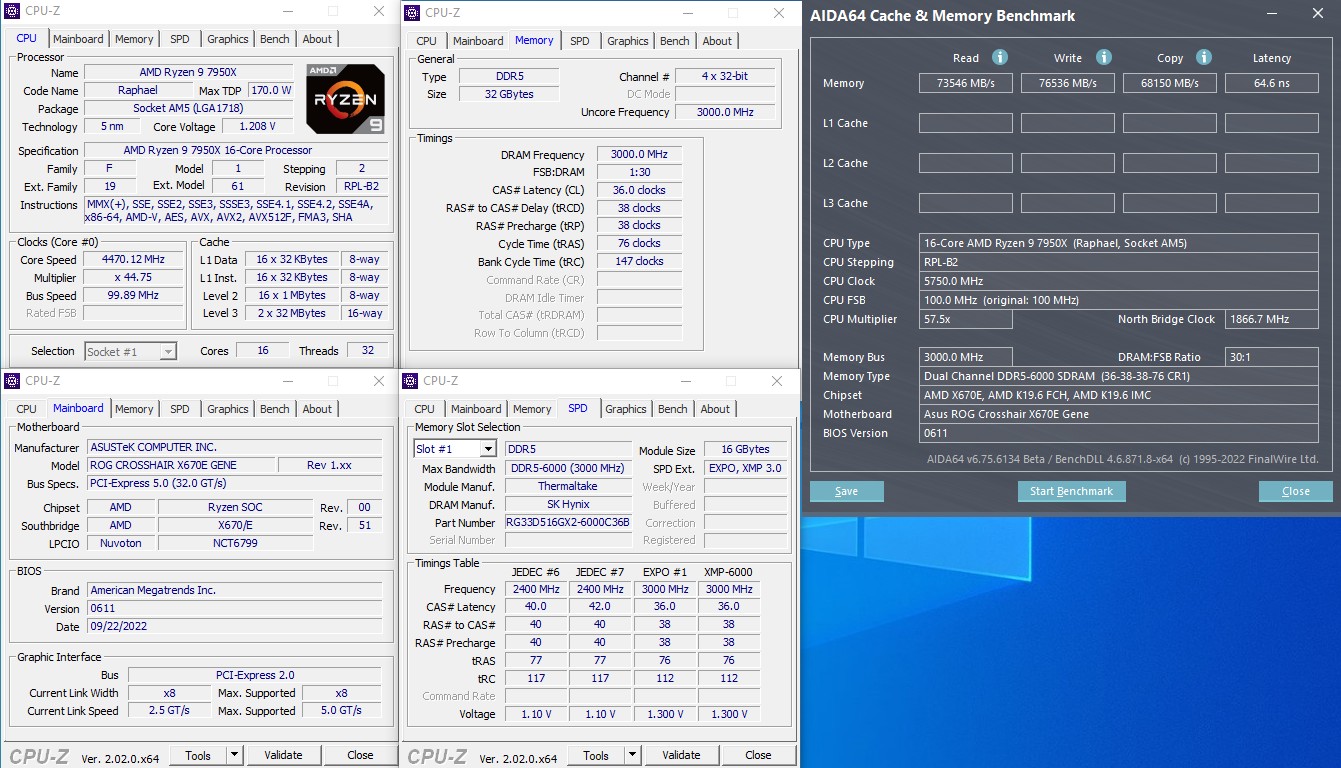The height and width of the screenshot is (768, 1341).
Task: Click the Threads value 32
Action: (368, 351)
